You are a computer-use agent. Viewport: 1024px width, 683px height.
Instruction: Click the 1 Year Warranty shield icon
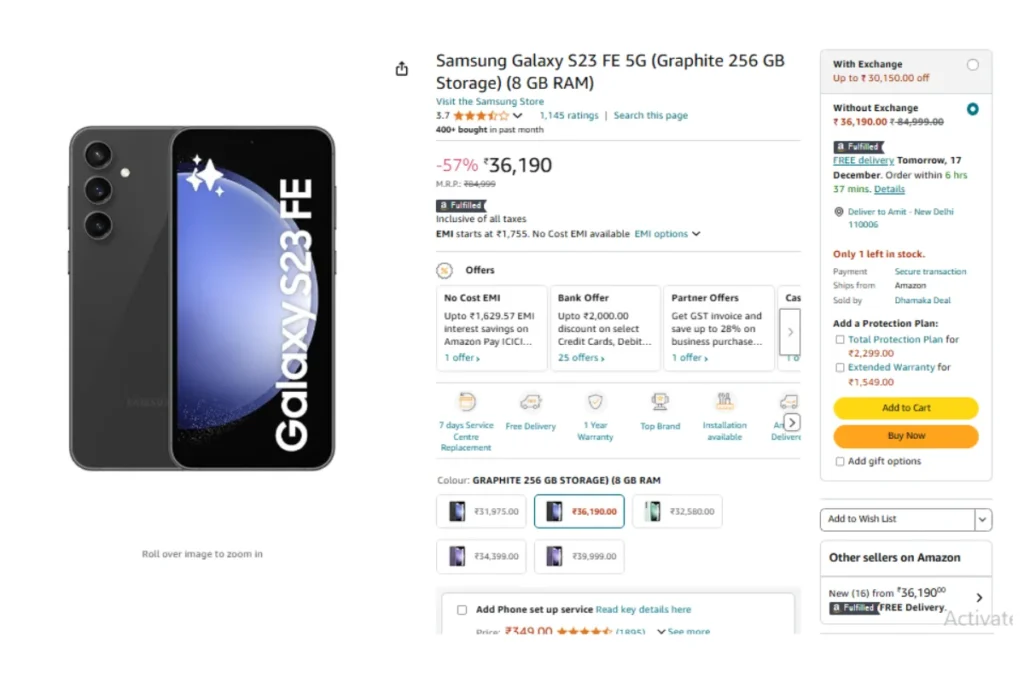[x=595, y=401]
